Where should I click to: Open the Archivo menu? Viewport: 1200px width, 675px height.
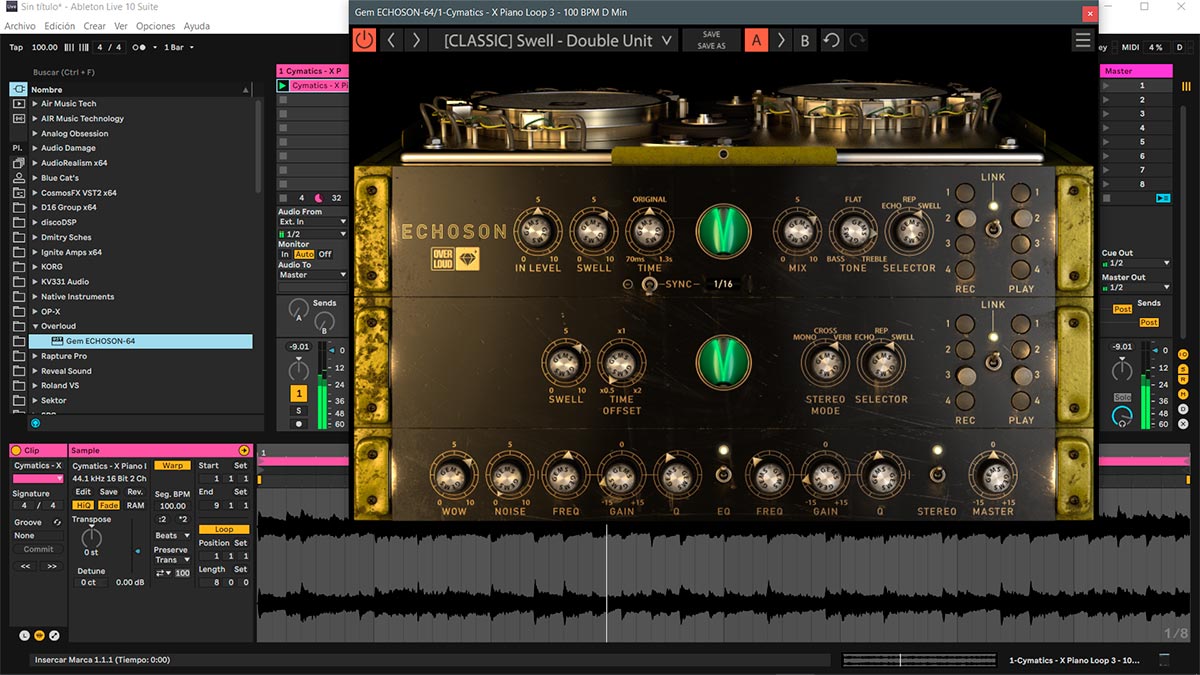(20, 26)
